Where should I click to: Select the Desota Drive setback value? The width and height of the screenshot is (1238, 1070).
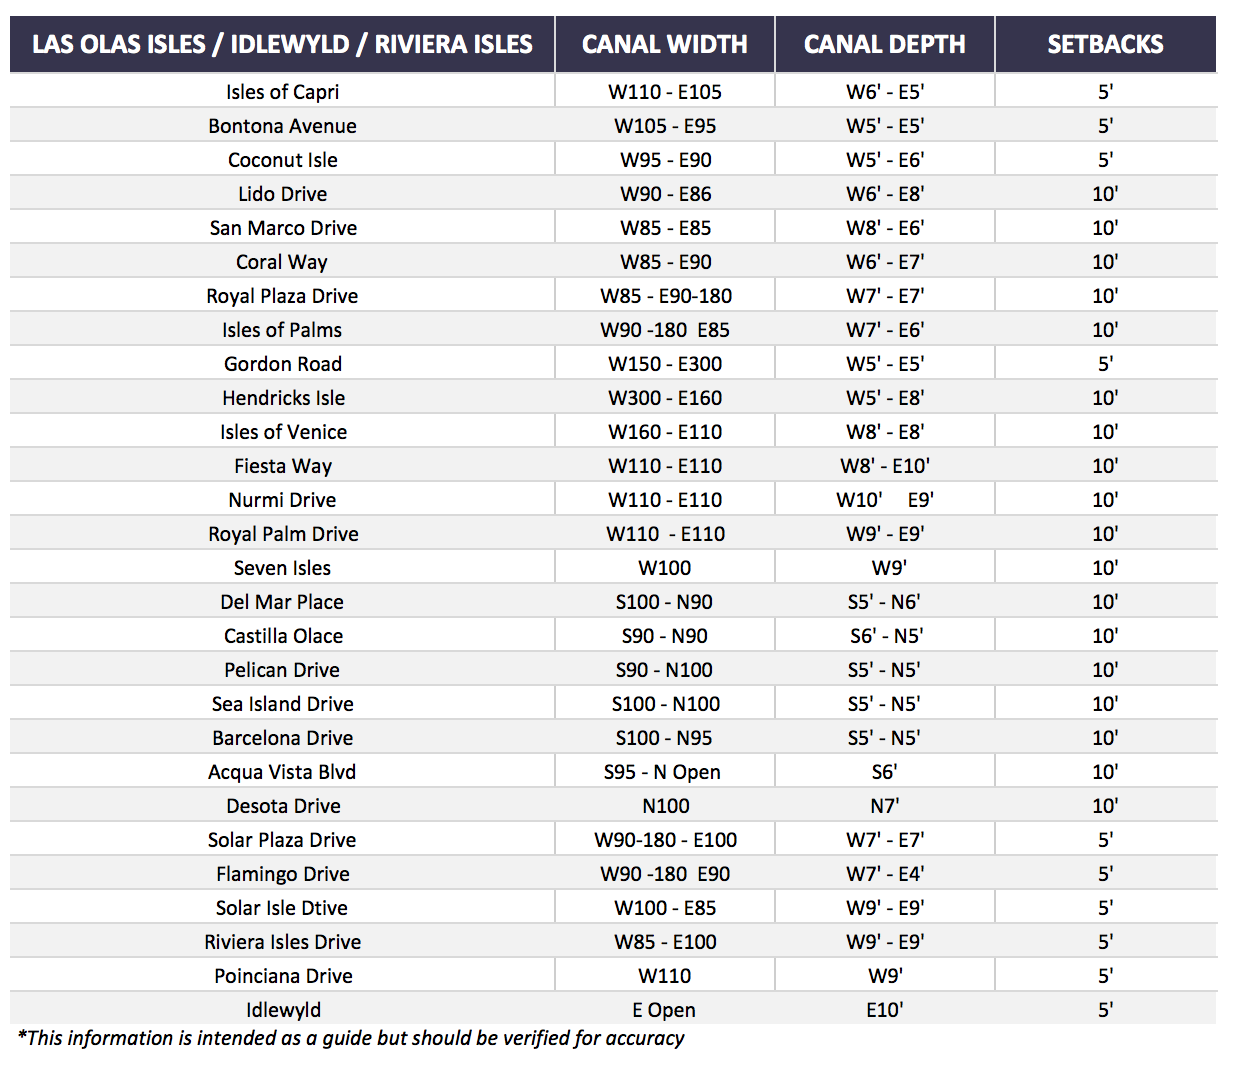[1105, 806]
